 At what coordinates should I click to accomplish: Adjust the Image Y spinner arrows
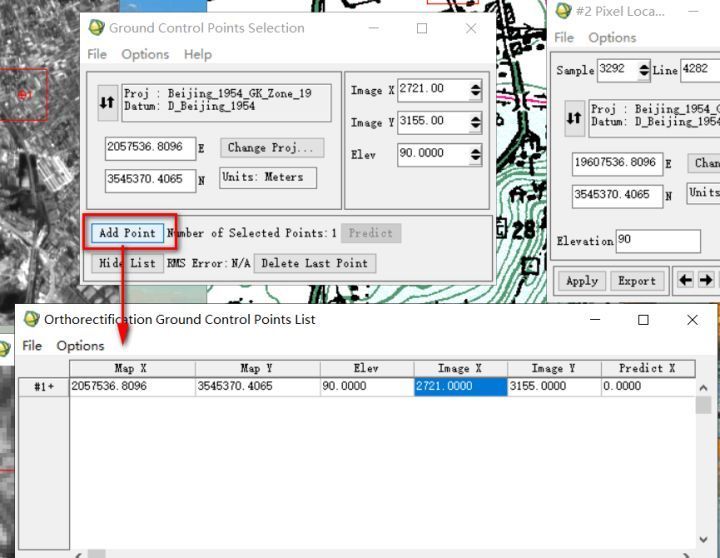pos(476,123)
